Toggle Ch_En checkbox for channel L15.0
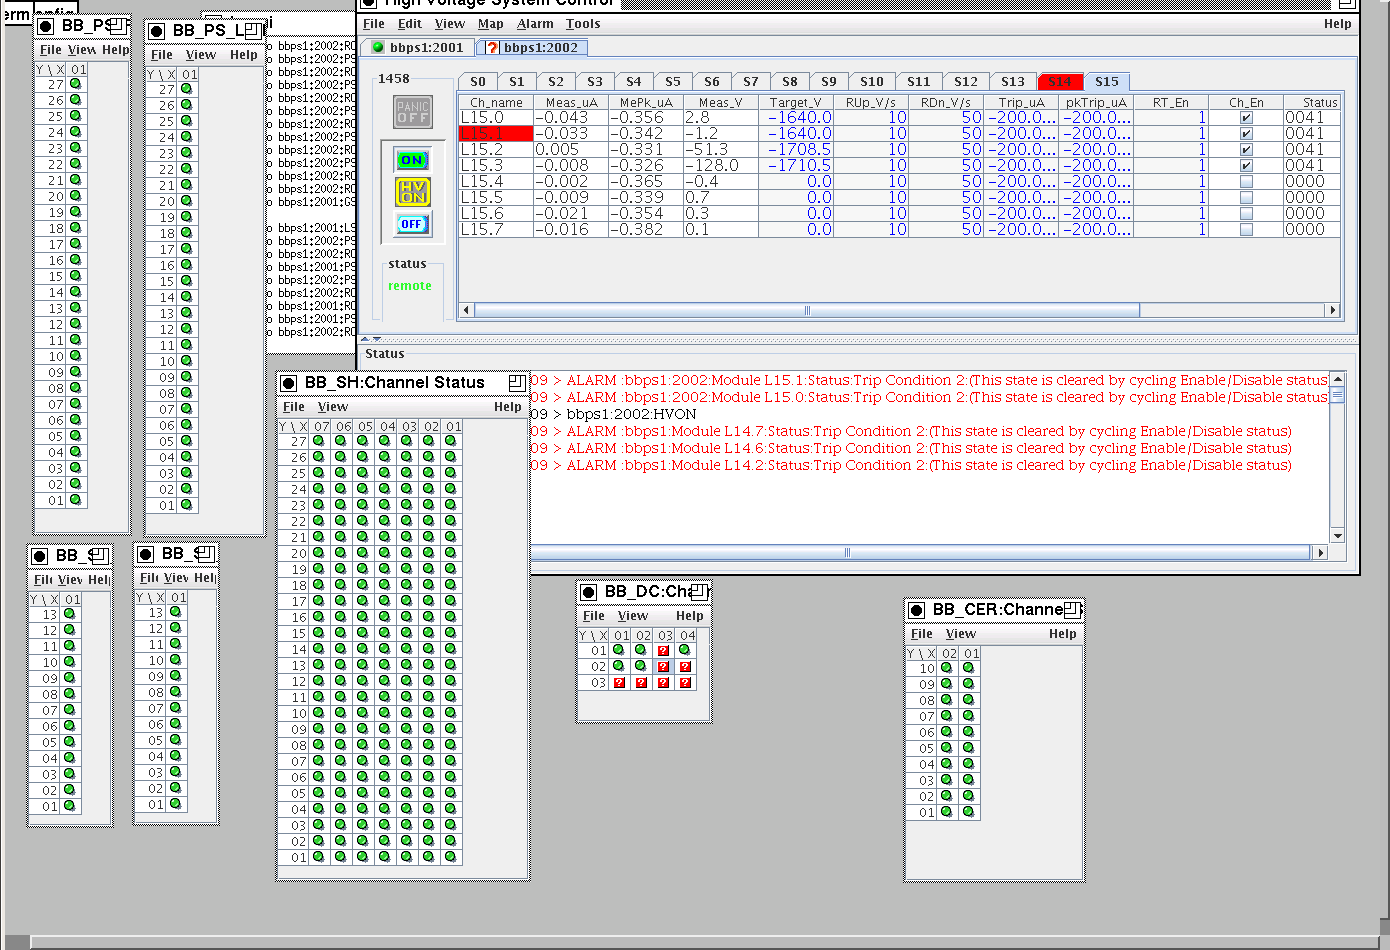 point(1246,118)
